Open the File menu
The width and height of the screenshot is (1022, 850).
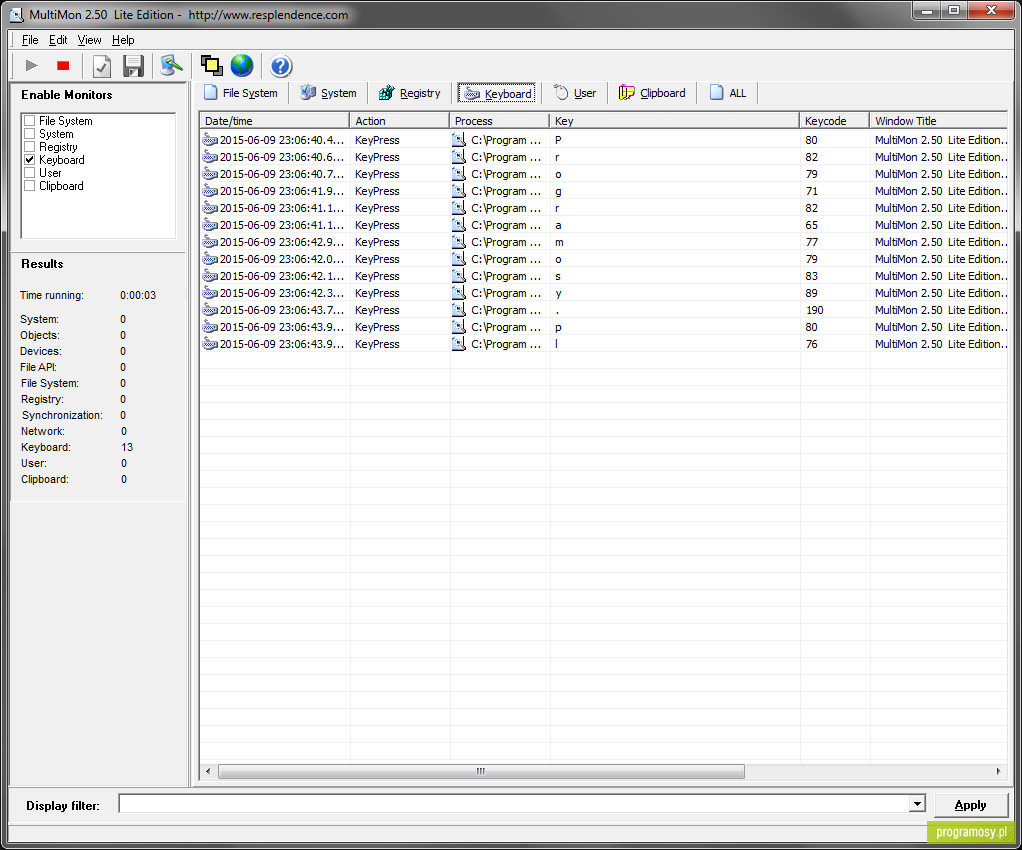(x=30, y=40)
